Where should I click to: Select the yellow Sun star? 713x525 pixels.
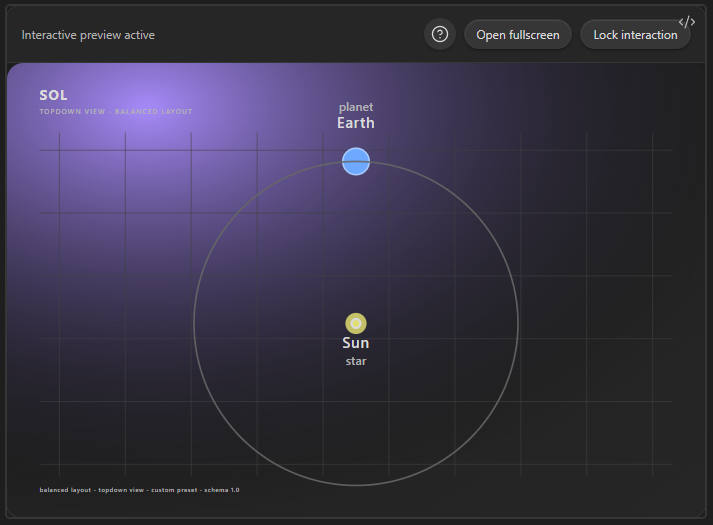pyautogui.click(x=356, y=324)
